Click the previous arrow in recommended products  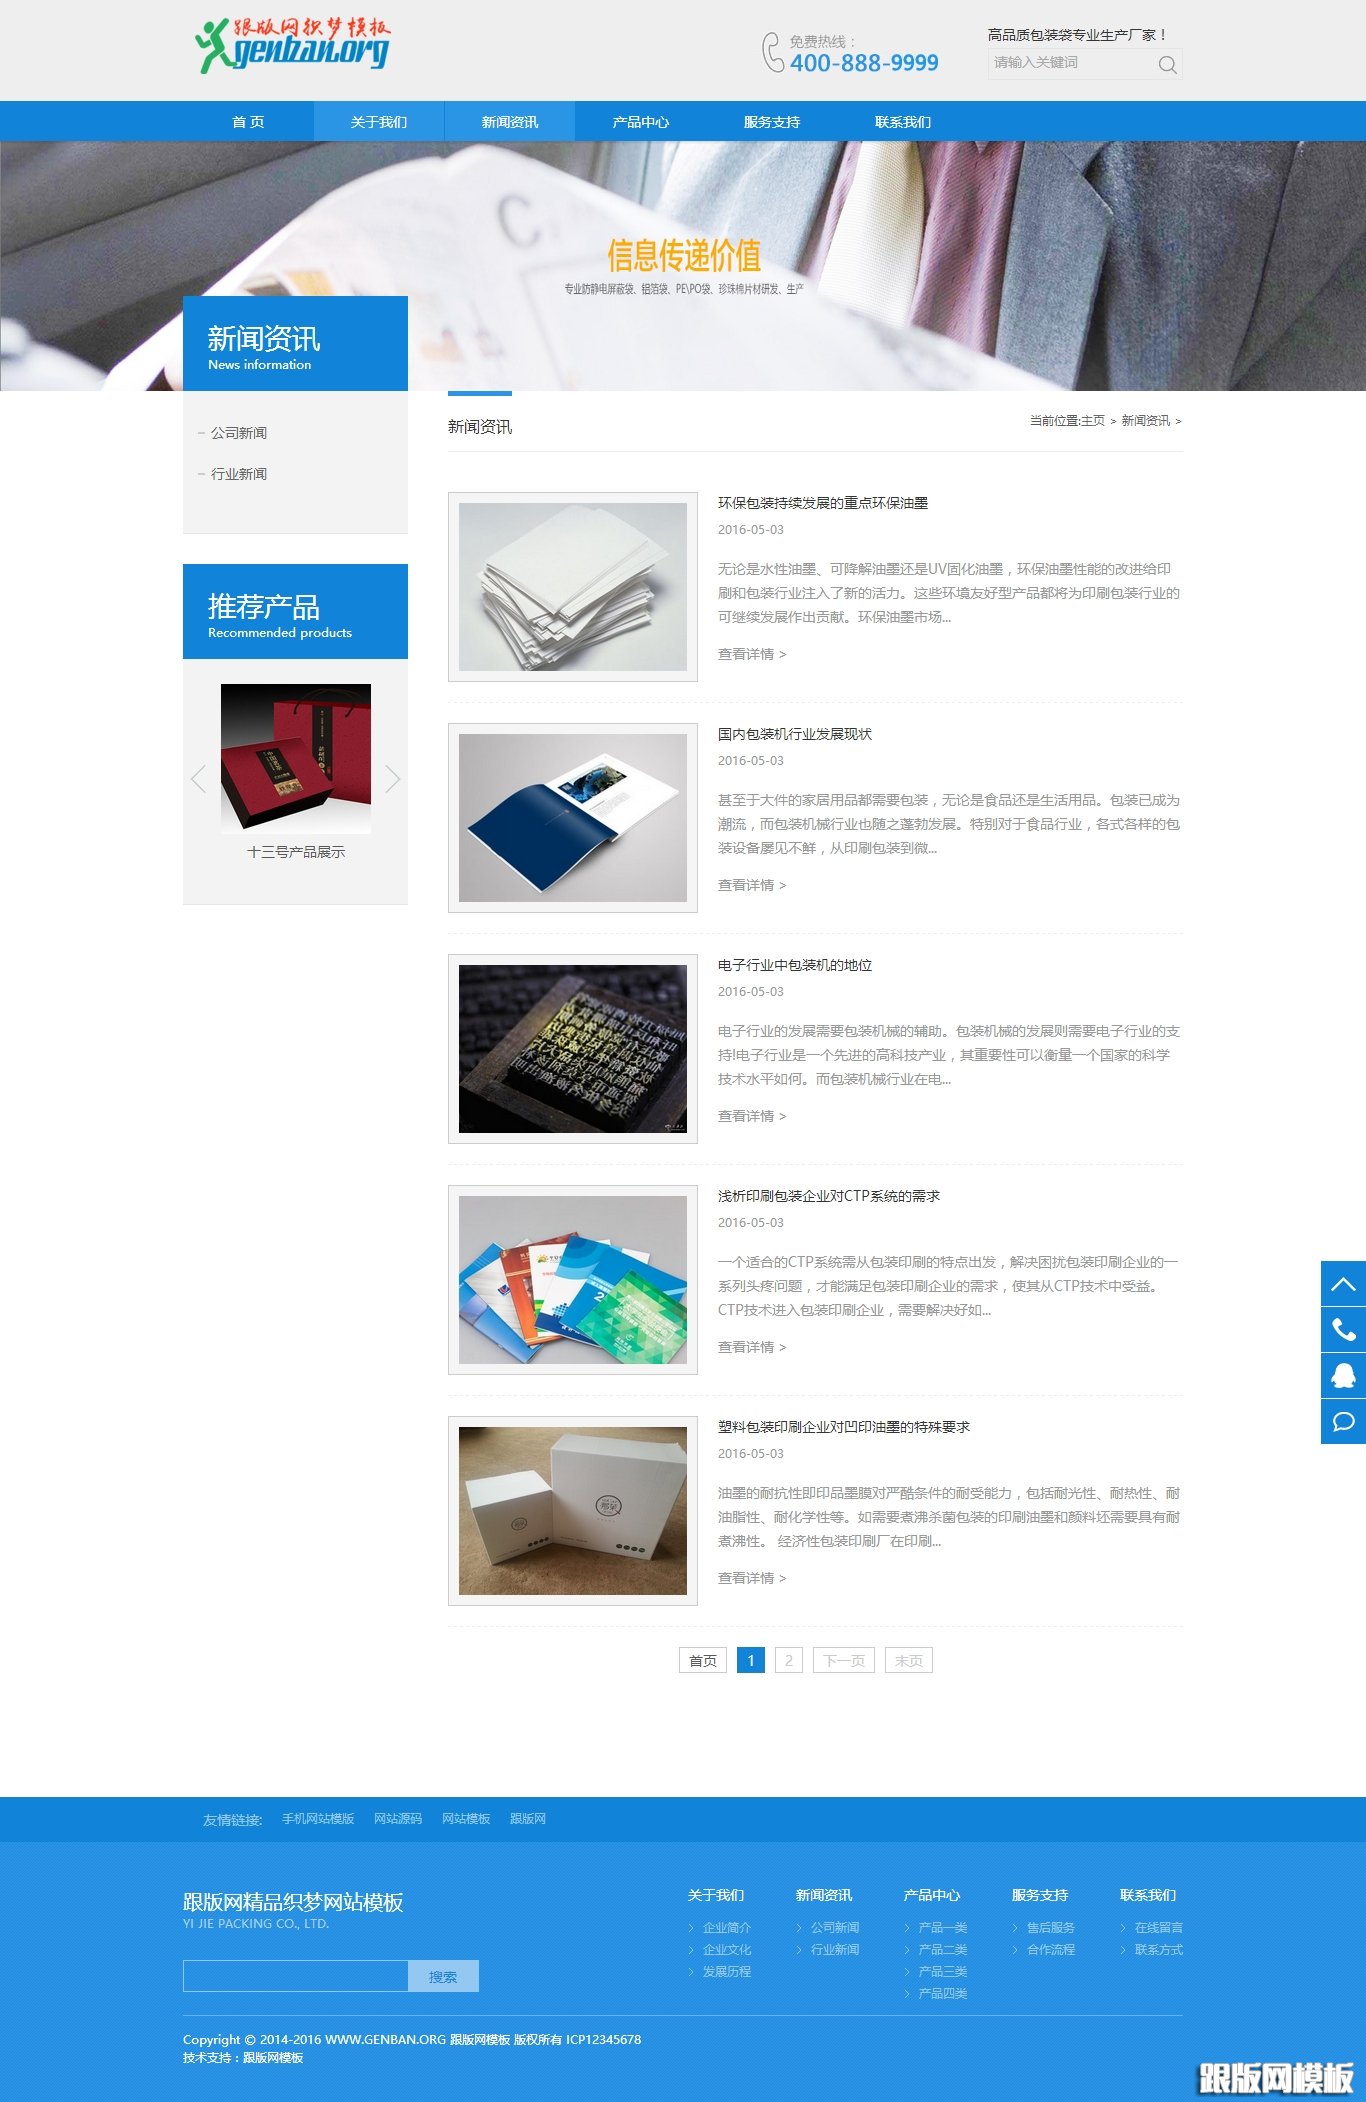pyautogui.click(x=198, y=778)
